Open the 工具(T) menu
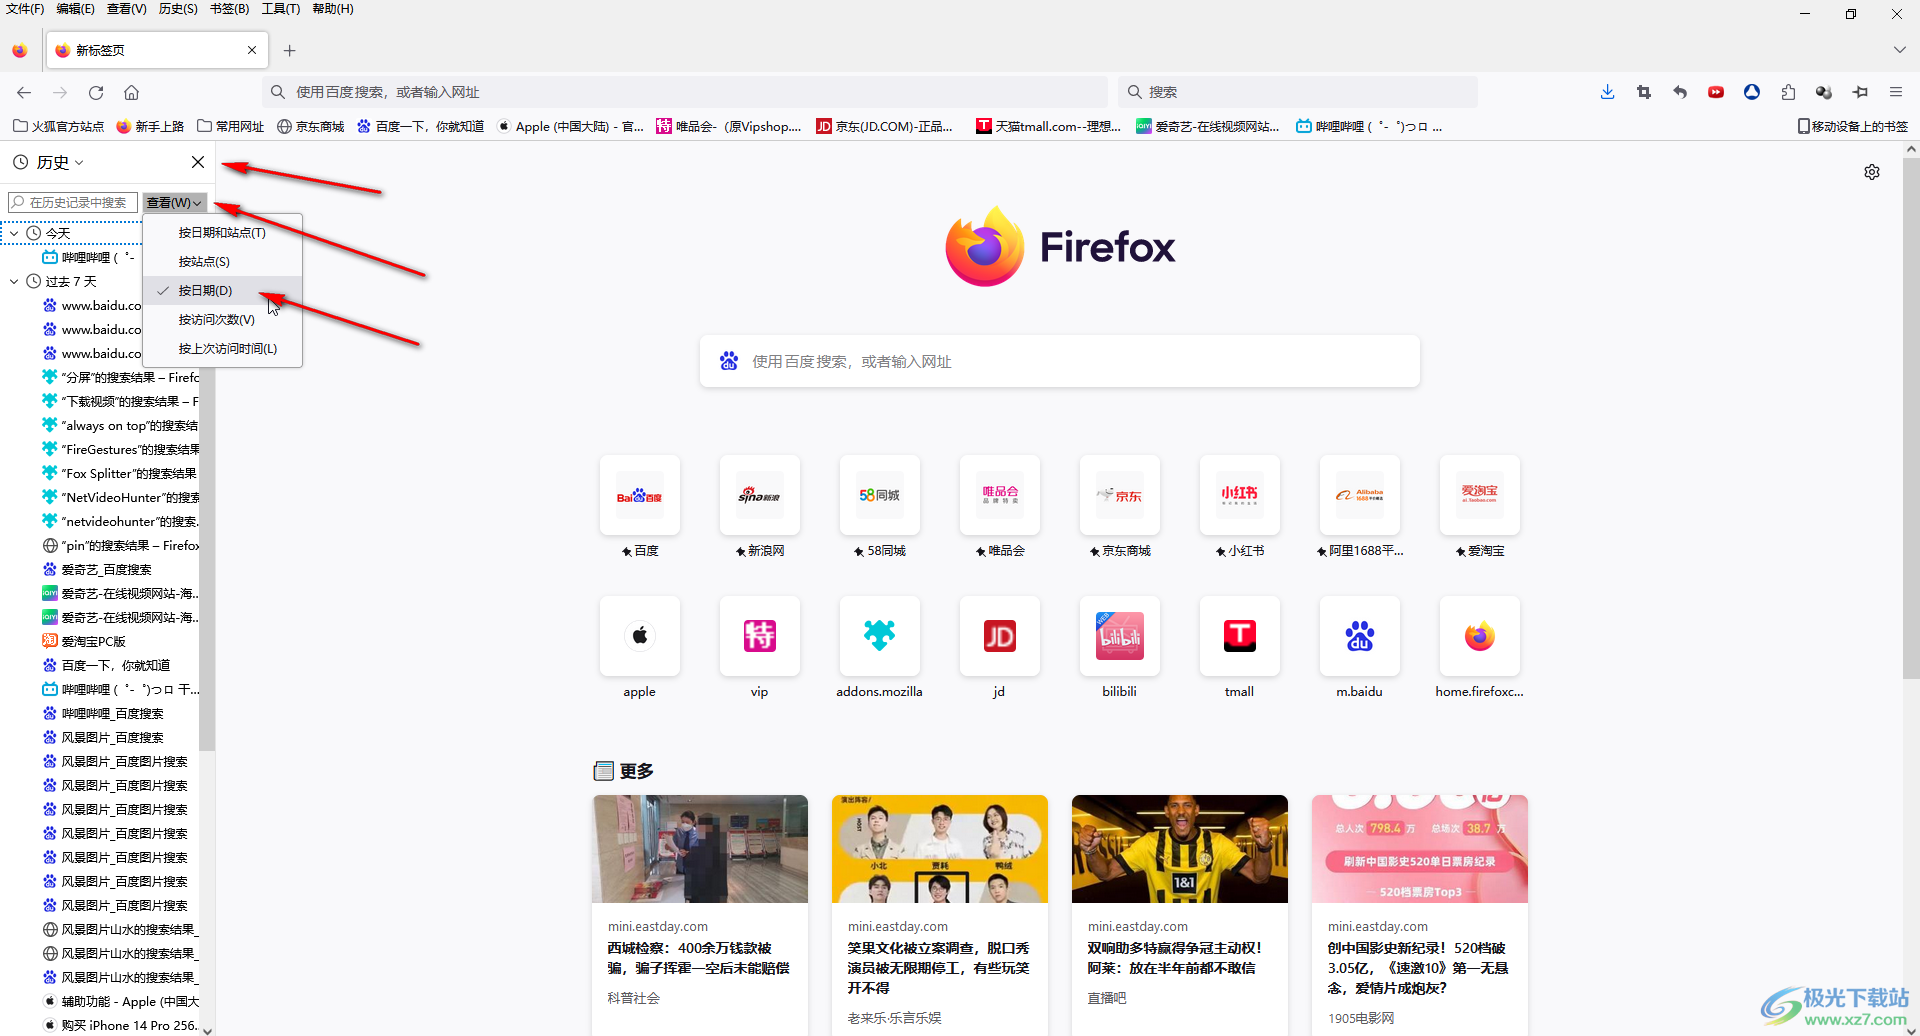The width and height of the screenshot is (1920, 1036). (281, 9)
